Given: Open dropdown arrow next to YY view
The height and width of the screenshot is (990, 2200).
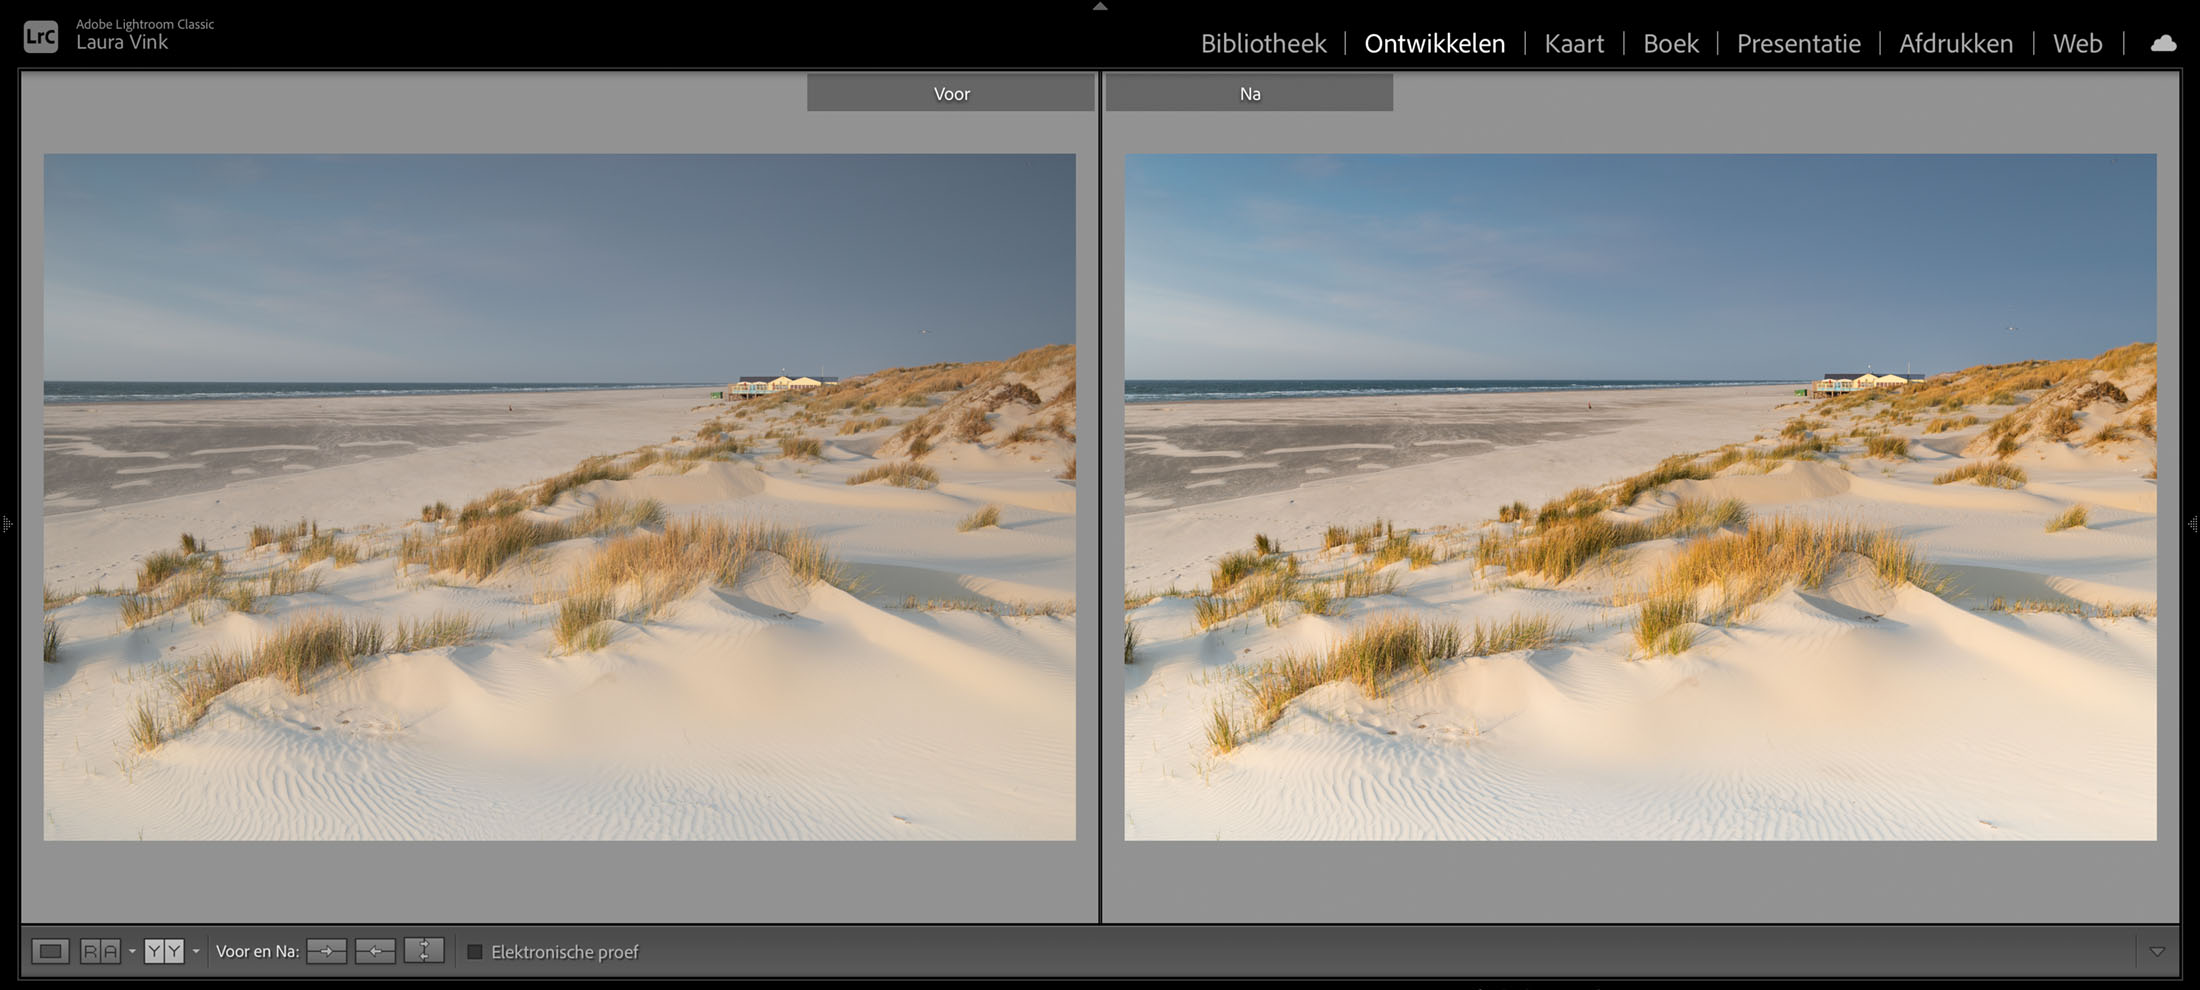Looking at the screenshot, I should click(x=196, y=952).
